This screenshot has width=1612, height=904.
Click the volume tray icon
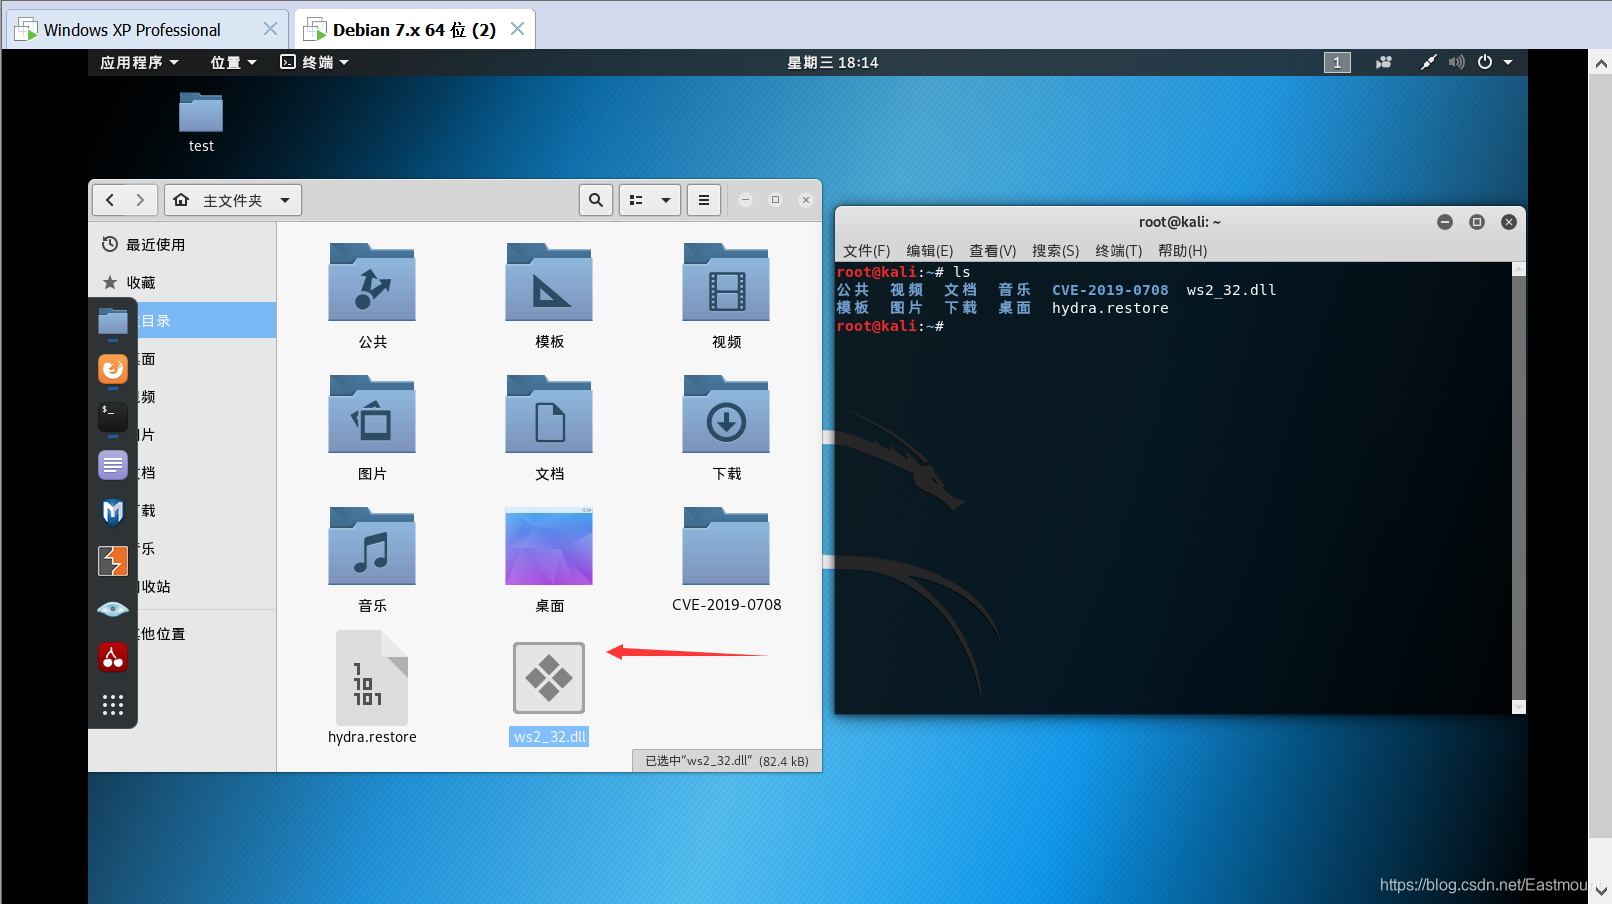pyautogui.click(x=1457, y=62)
